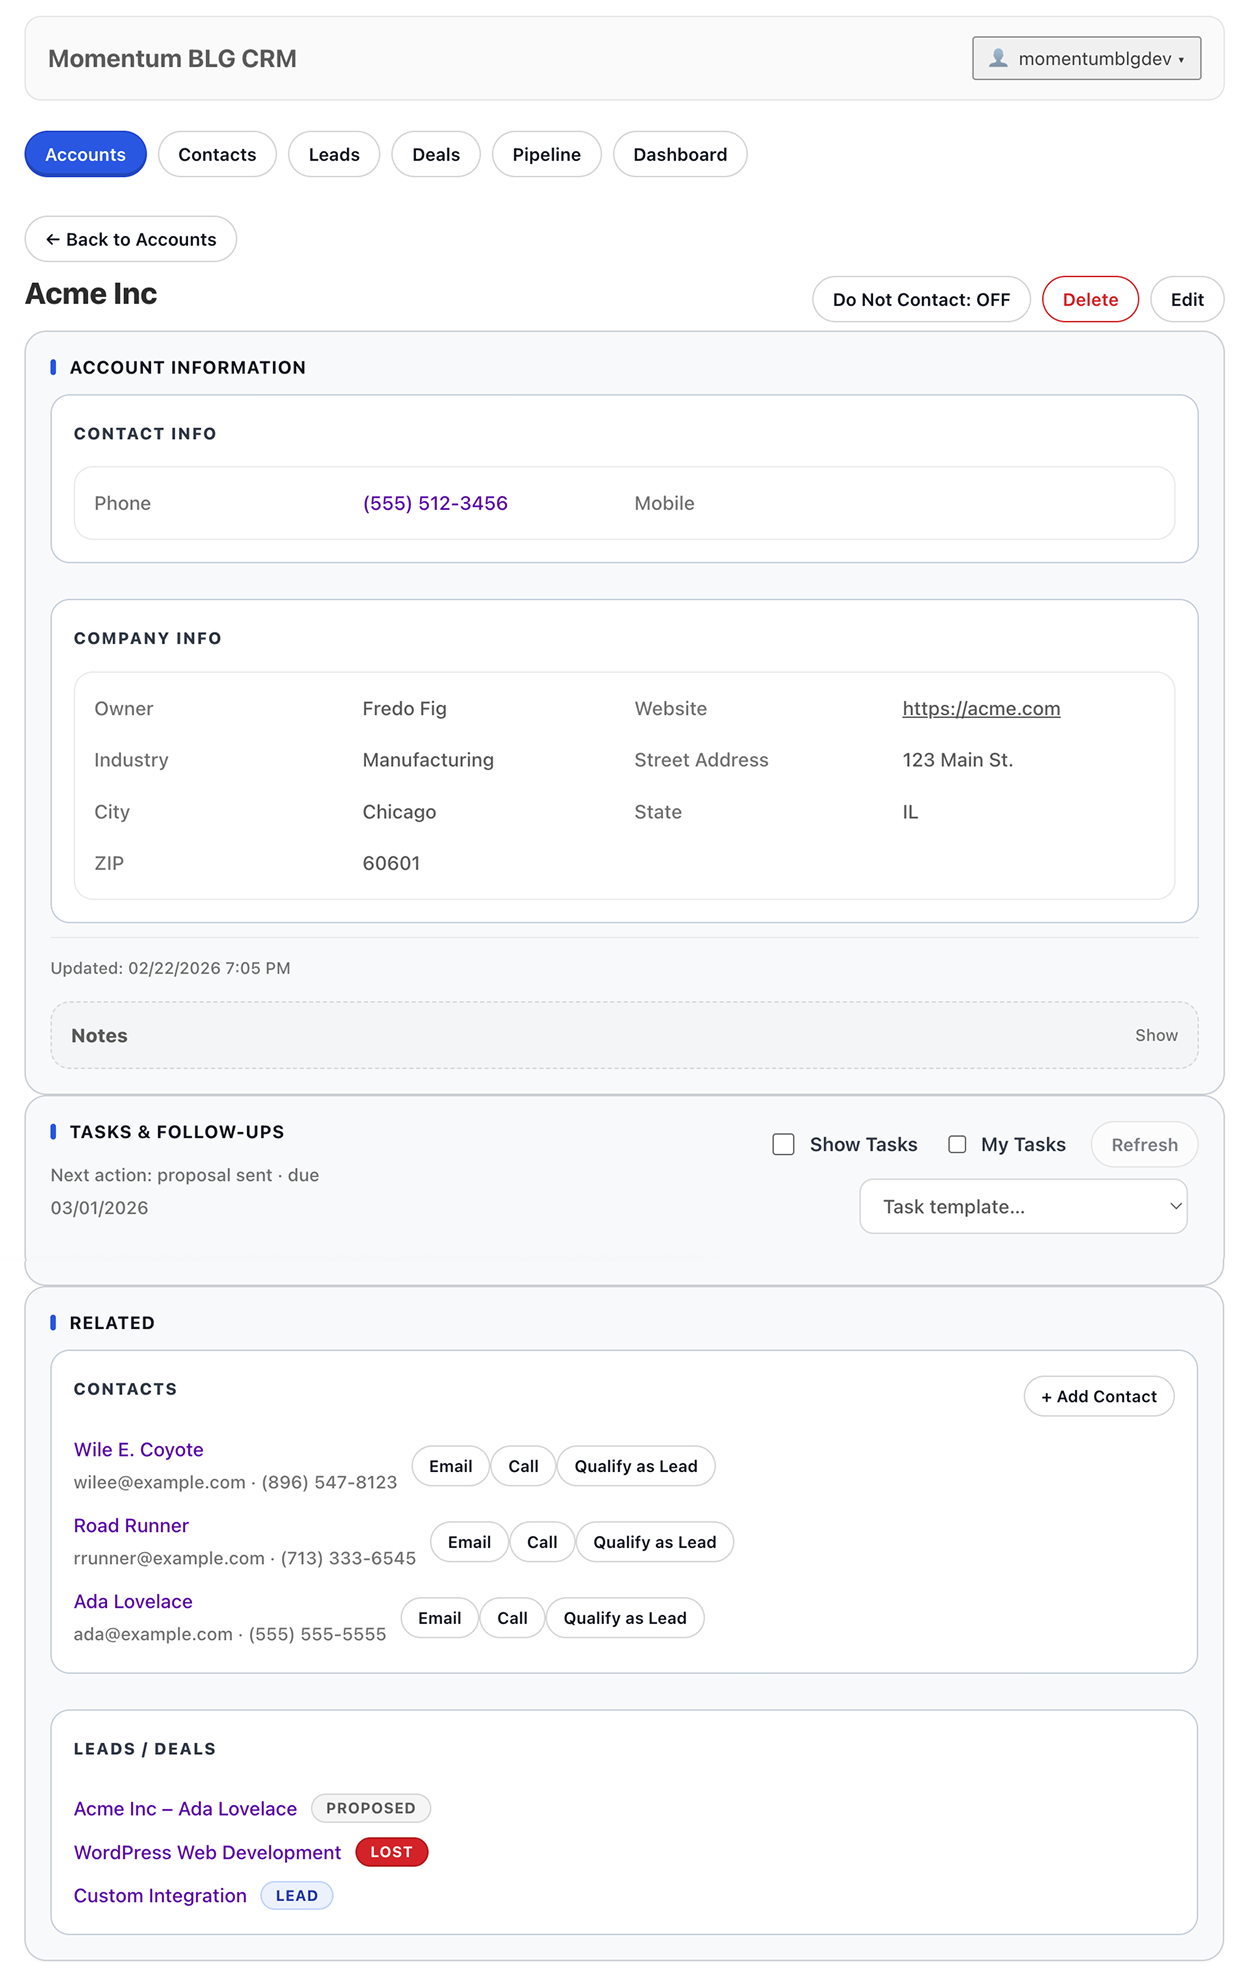This screenshot has width=1248, height=1983.
Task: Refresh the tasks list
Action: pyautogui.click(x=1143, y=1145)
